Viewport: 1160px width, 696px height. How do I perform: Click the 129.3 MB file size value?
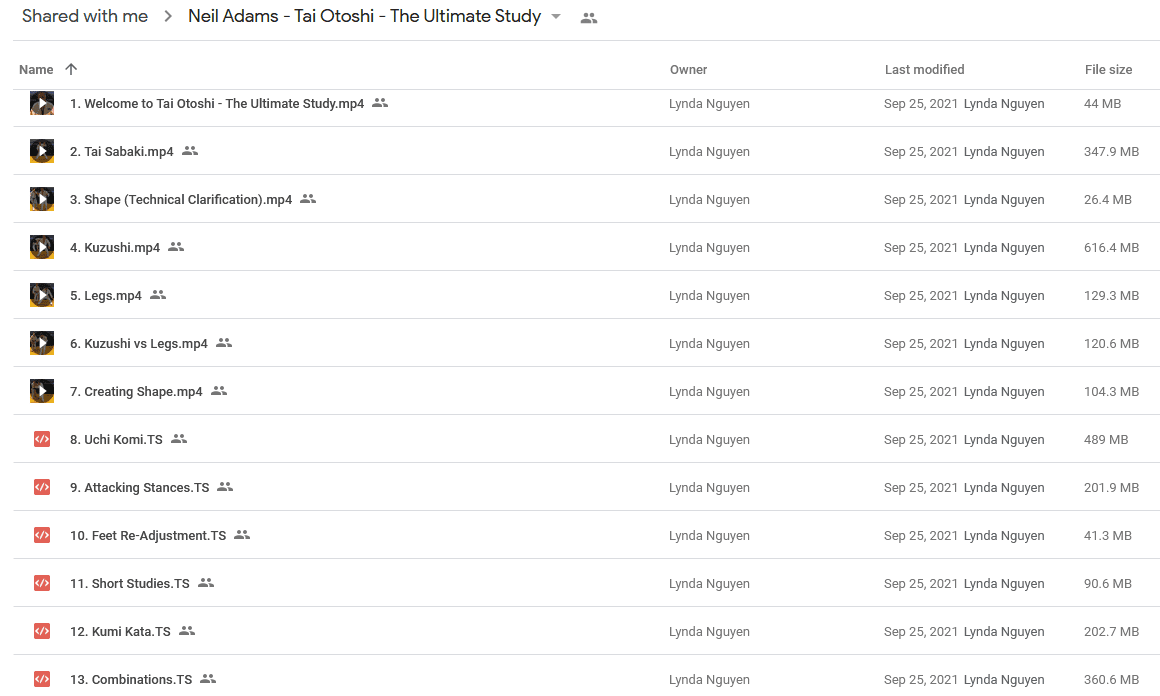1111,296
